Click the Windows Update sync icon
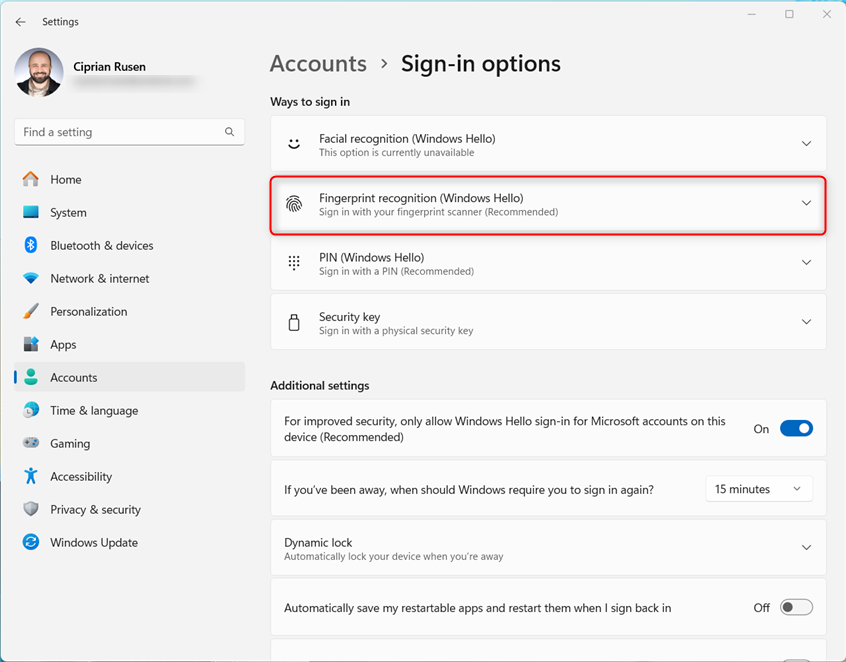Image resolution: width=846 pixels, height=662 pixels. click(x=31, y=542)
